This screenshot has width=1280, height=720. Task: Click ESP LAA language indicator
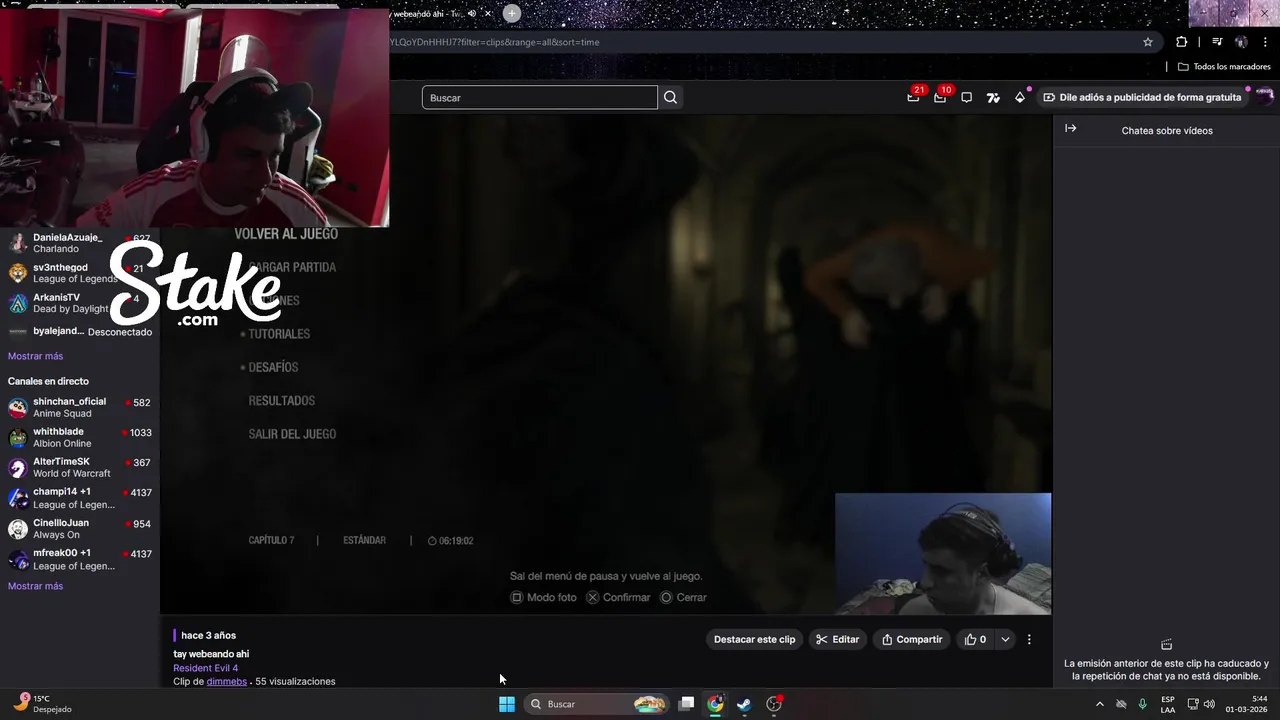coord(1168,704)
